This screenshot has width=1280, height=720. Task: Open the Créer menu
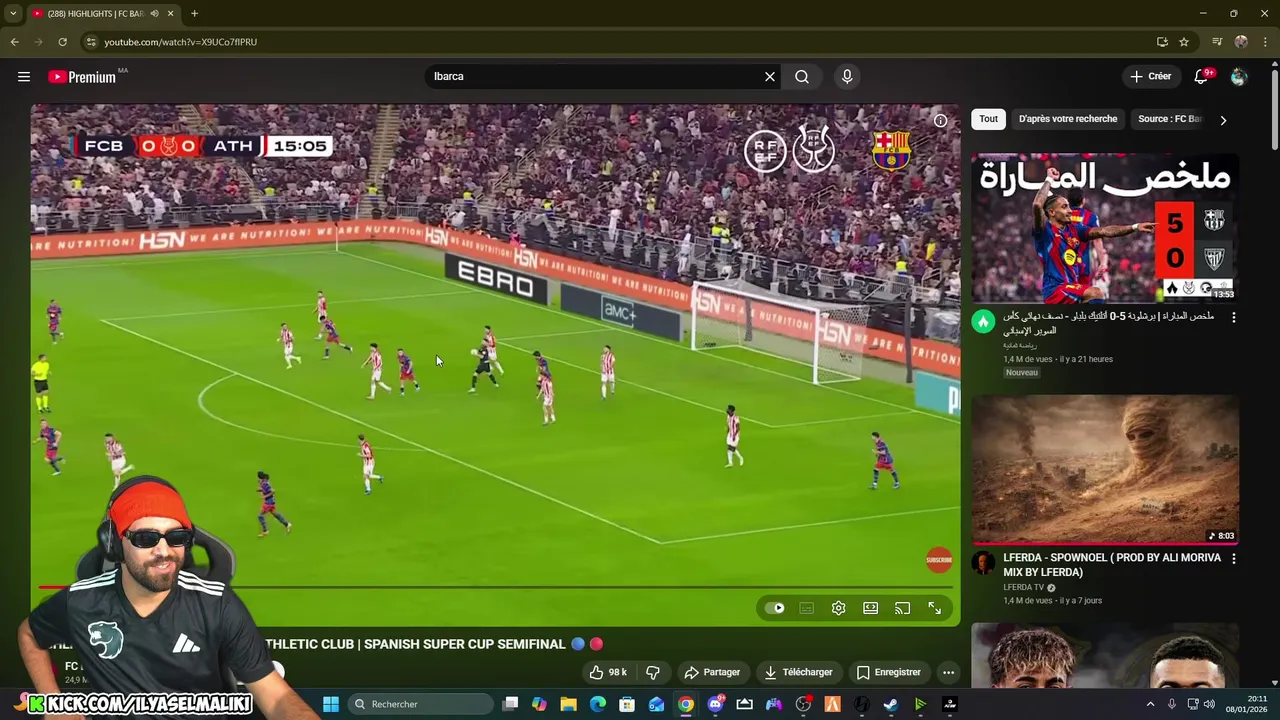click(x=1150, y=77)
